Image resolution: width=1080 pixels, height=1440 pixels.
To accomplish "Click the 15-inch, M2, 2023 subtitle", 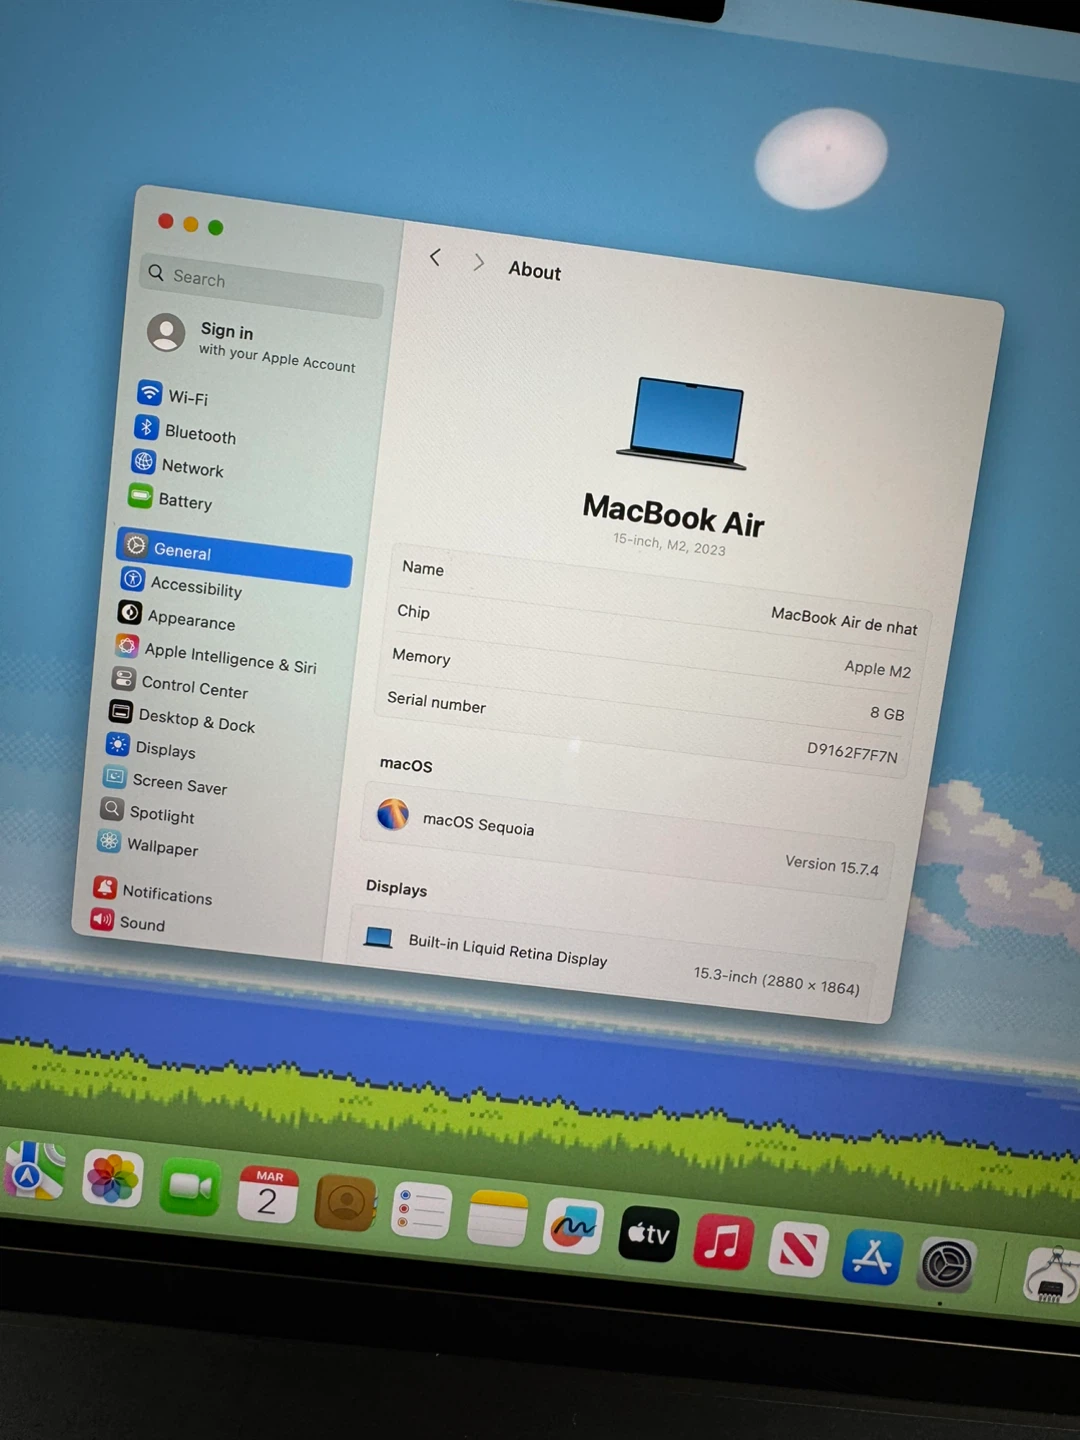I will click(x=669, y=544).
